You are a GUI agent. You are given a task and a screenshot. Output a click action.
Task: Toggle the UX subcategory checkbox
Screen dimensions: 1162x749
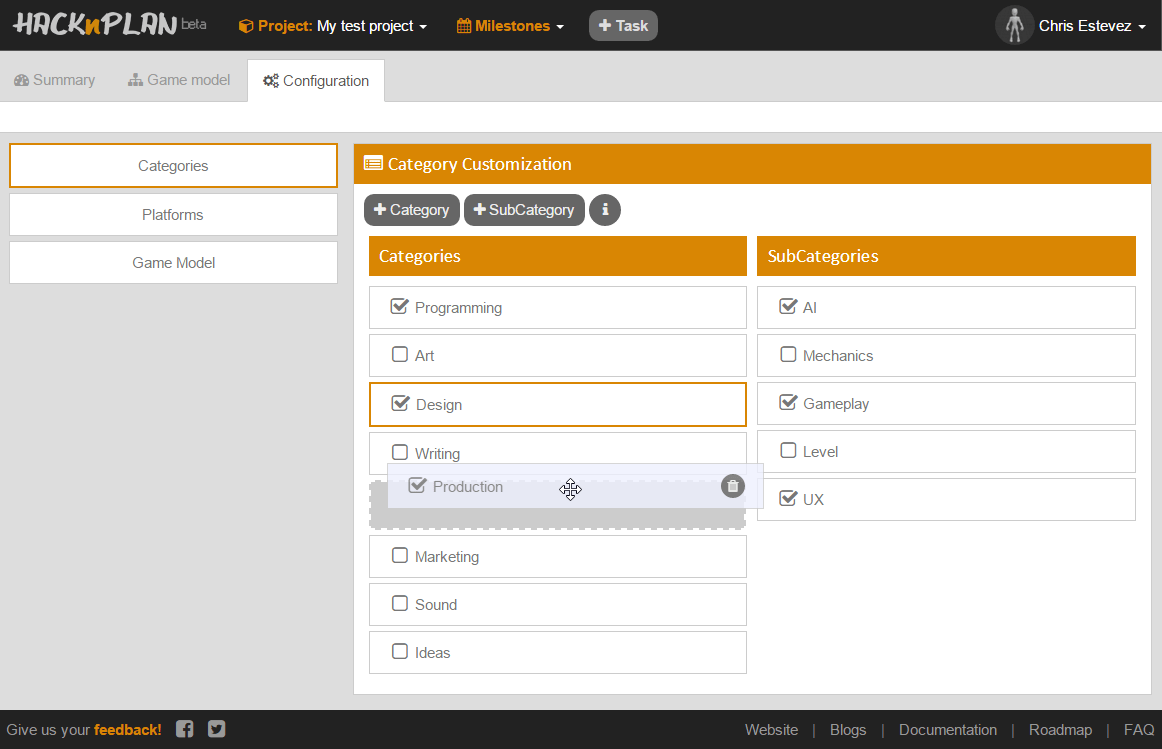[x=788, y=498]
